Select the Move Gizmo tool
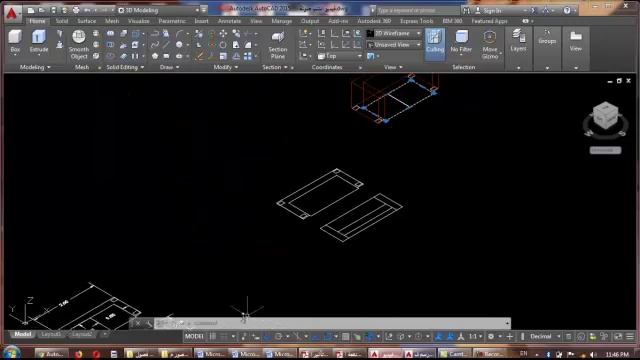This screenshot has height=360, width=640. tap(489, 44)
